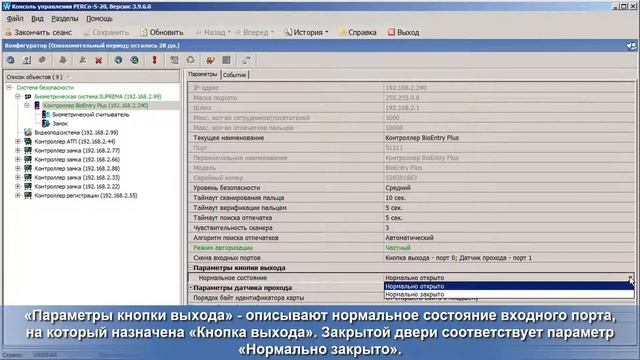Viewport: 640px width, 360px height.
Task: Expand the Контроллер регистрации 192.168.2.55 node
Action: (18, 195)
